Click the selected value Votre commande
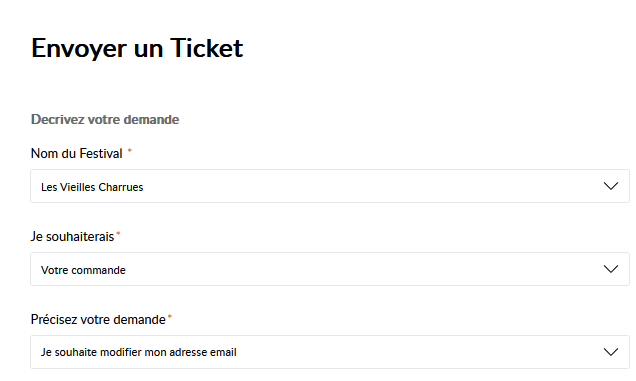636x381 pixels. pos(83,270)
